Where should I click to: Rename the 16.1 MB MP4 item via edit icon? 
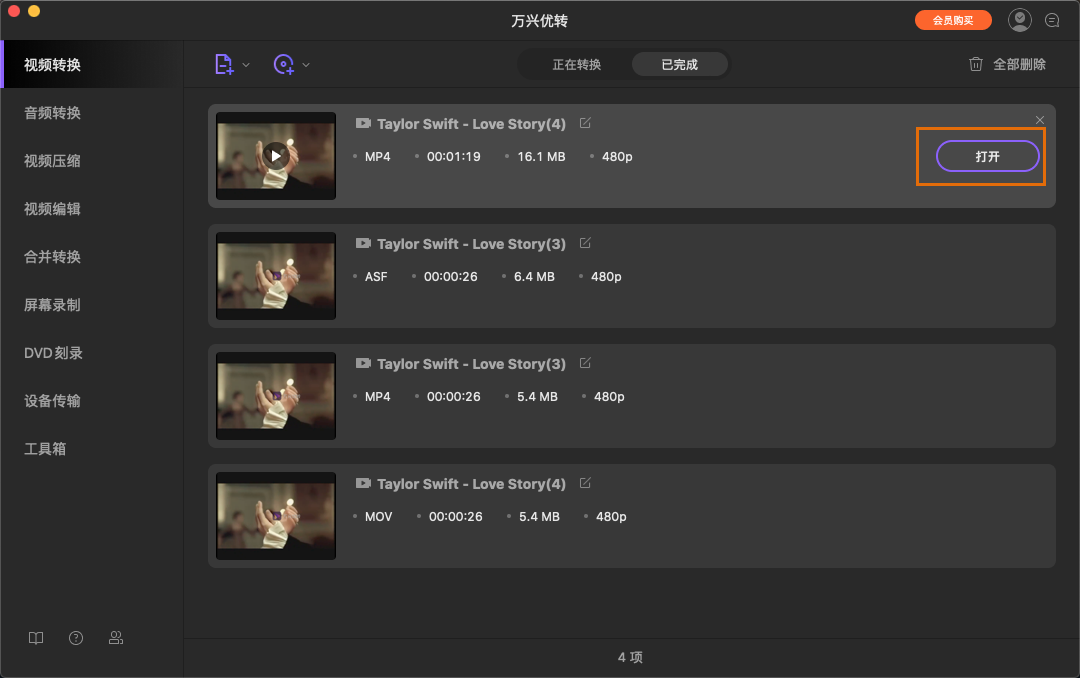coord(585,123)
